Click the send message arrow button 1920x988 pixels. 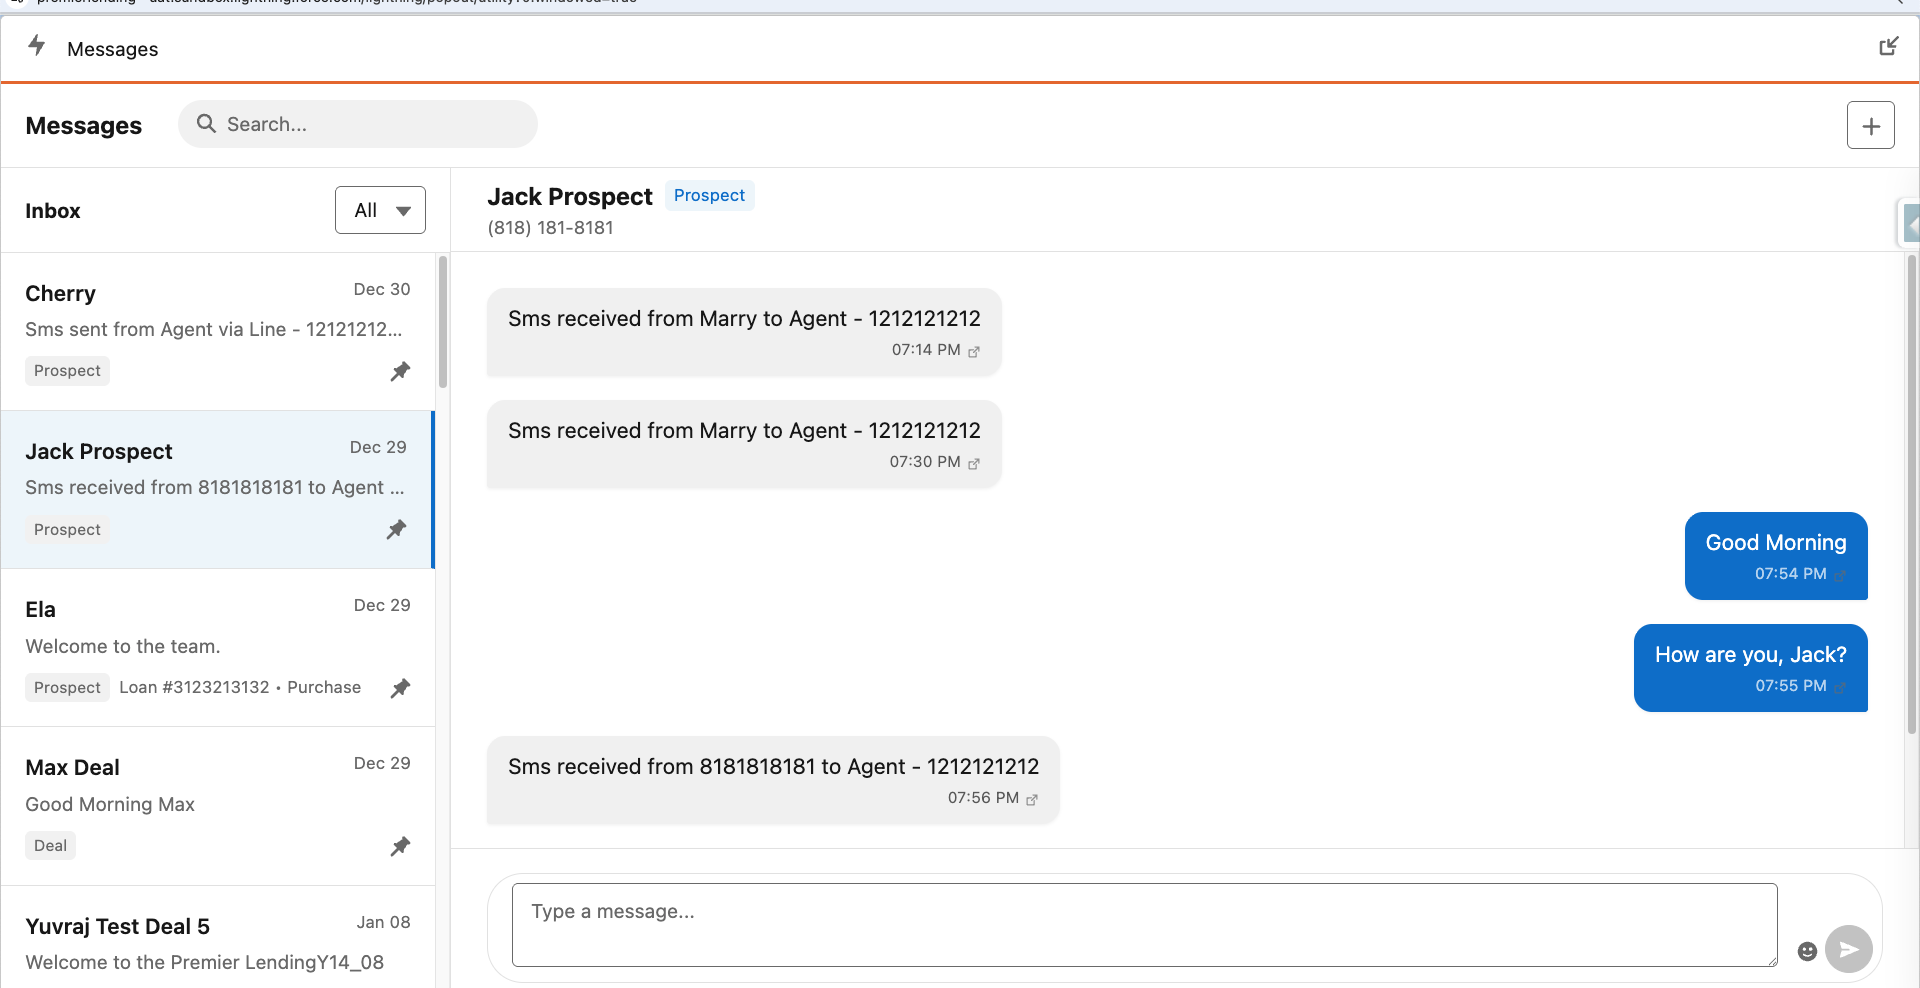click(x=1848, y=949)
